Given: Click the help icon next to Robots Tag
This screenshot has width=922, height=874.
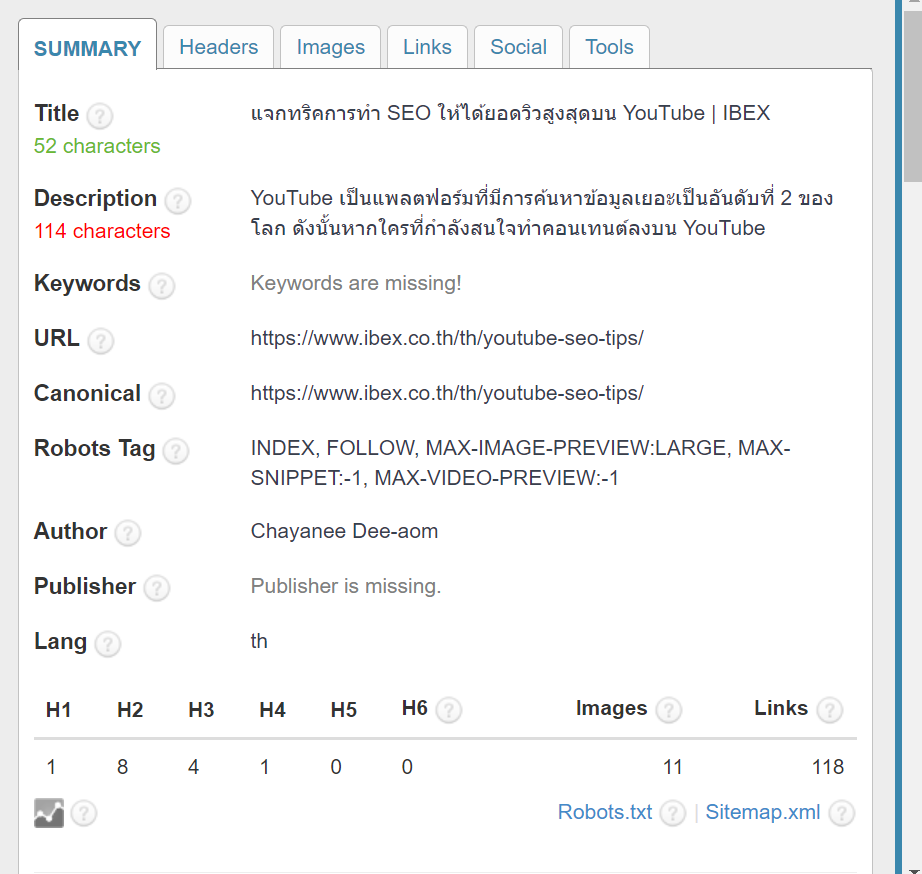Looking at the screenshot, I should click(x=176, y=451).
